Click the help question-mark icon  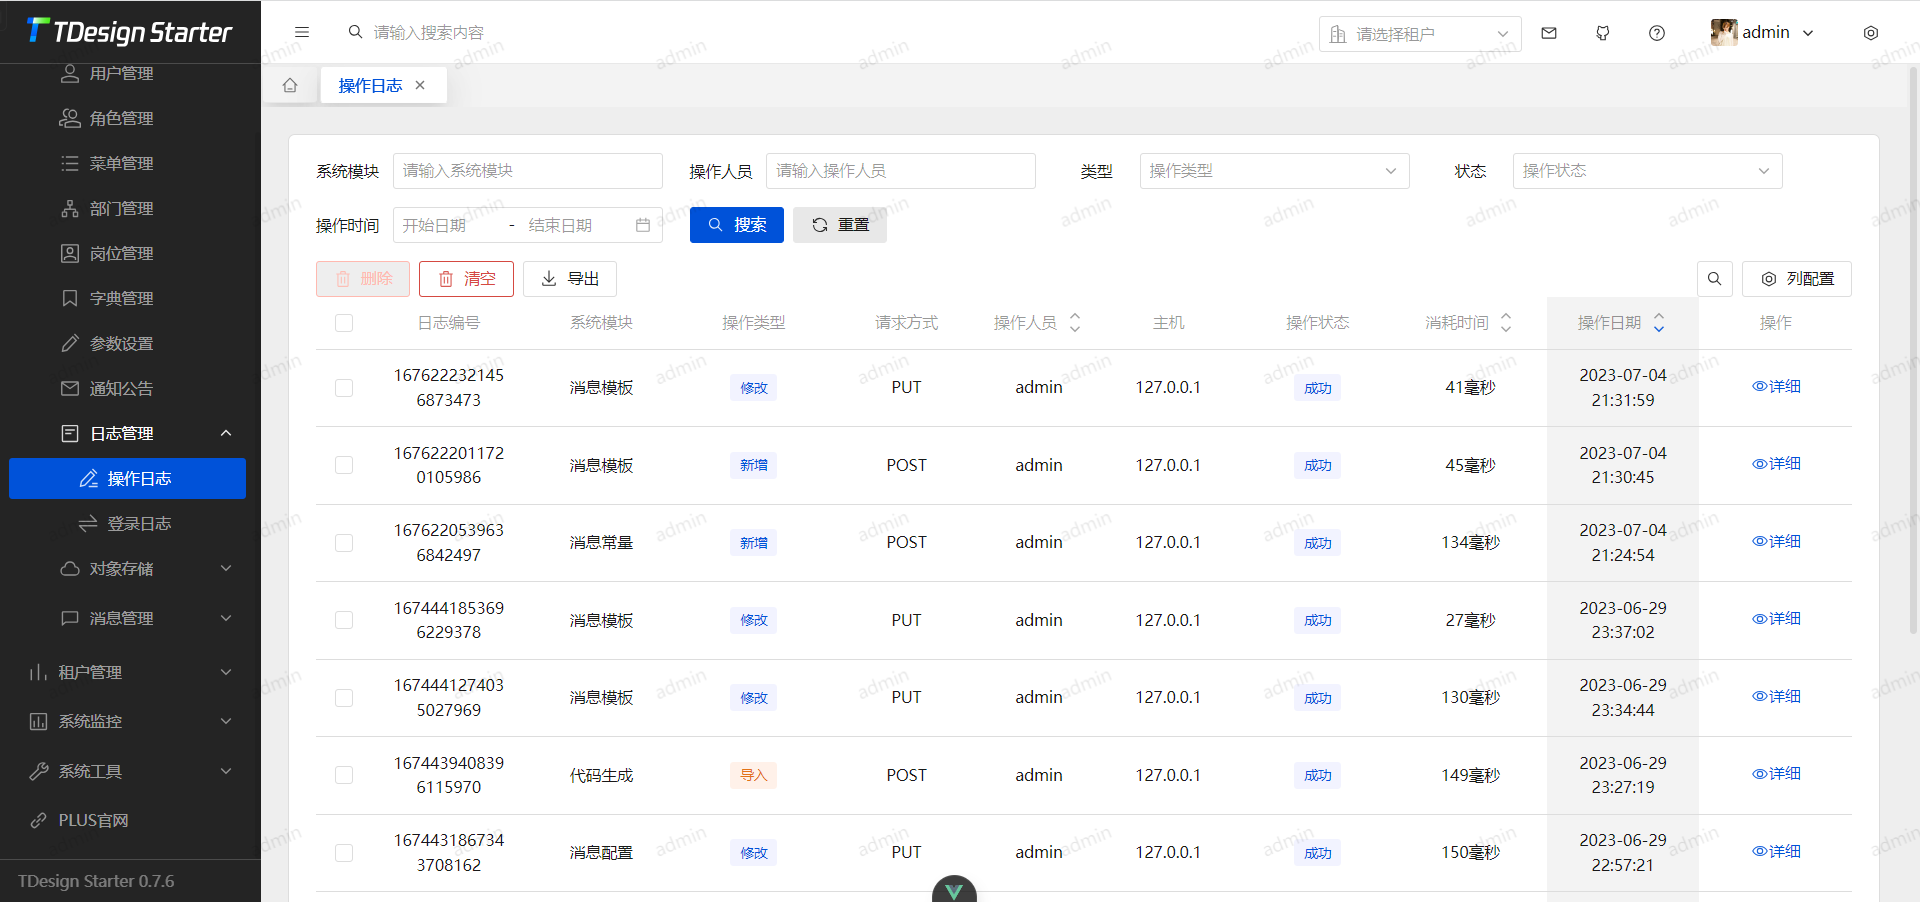pyautogui.click(x=1656, y=32)
